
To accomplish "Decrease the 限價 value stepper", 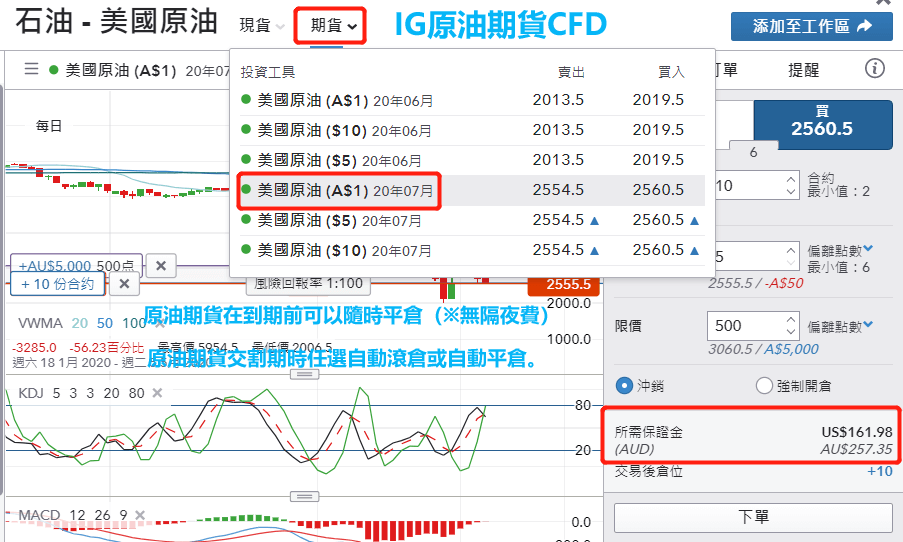I will pos(791,332).
